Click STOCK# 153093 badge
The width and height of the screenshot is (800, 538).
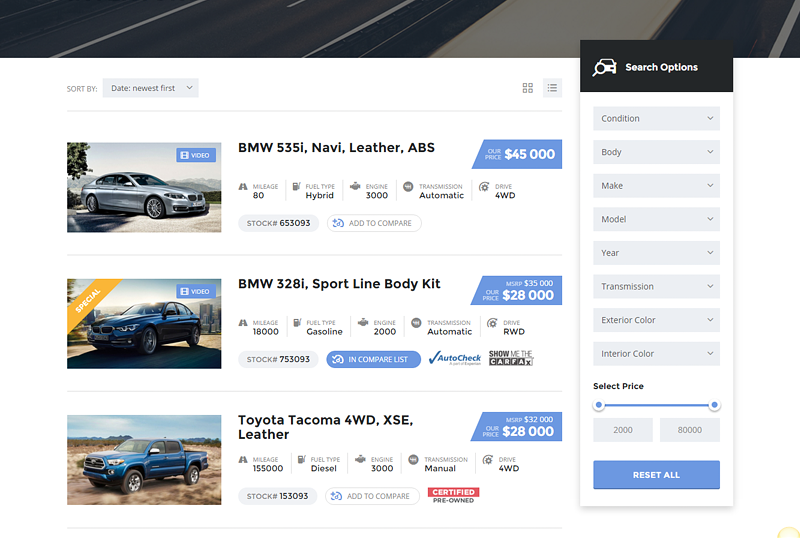278,496
